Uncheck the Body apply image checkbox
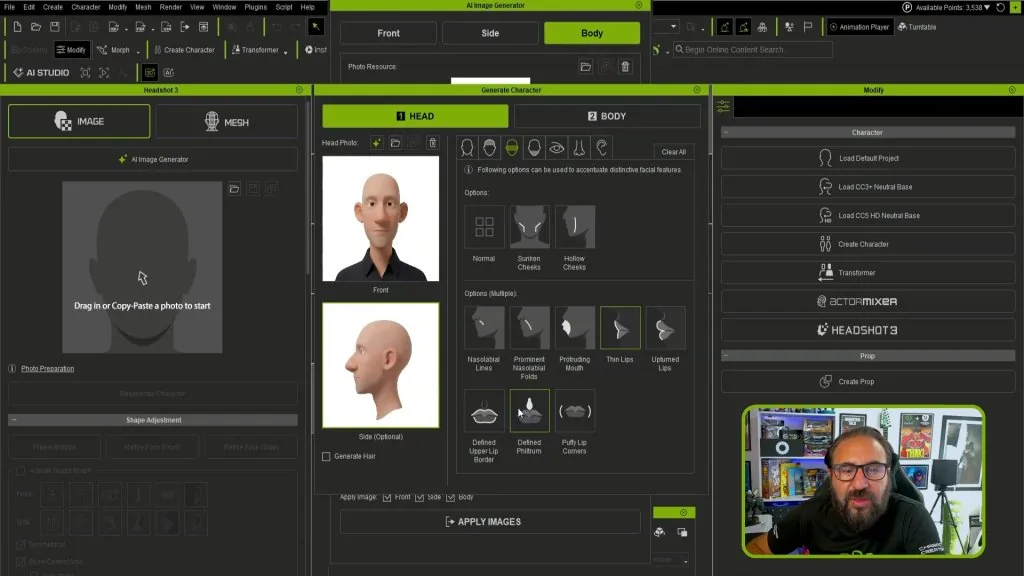Screen dimensions: 1024x576 [x=451, y=498]
